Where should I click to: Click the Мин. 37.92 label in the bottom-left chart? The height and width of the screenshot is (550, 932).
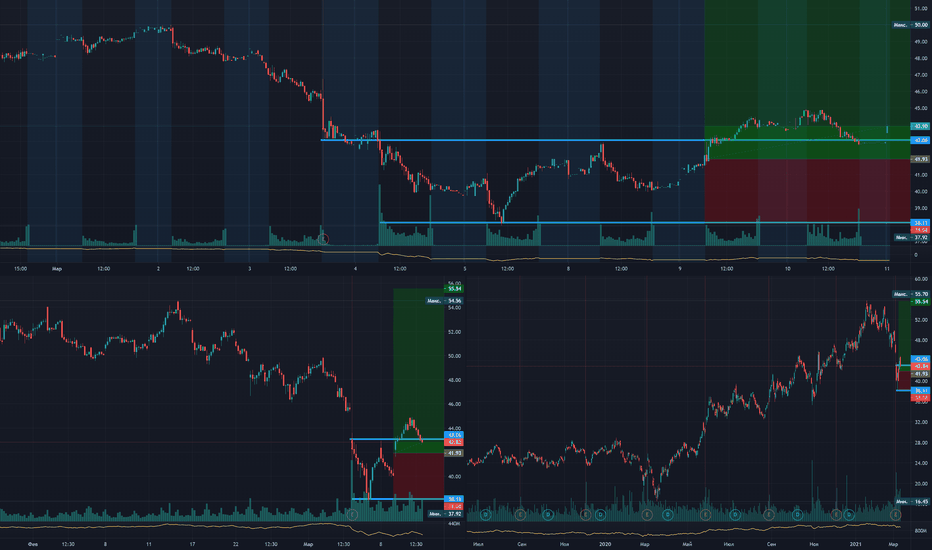pyautogui.click(x=445, y=514)
